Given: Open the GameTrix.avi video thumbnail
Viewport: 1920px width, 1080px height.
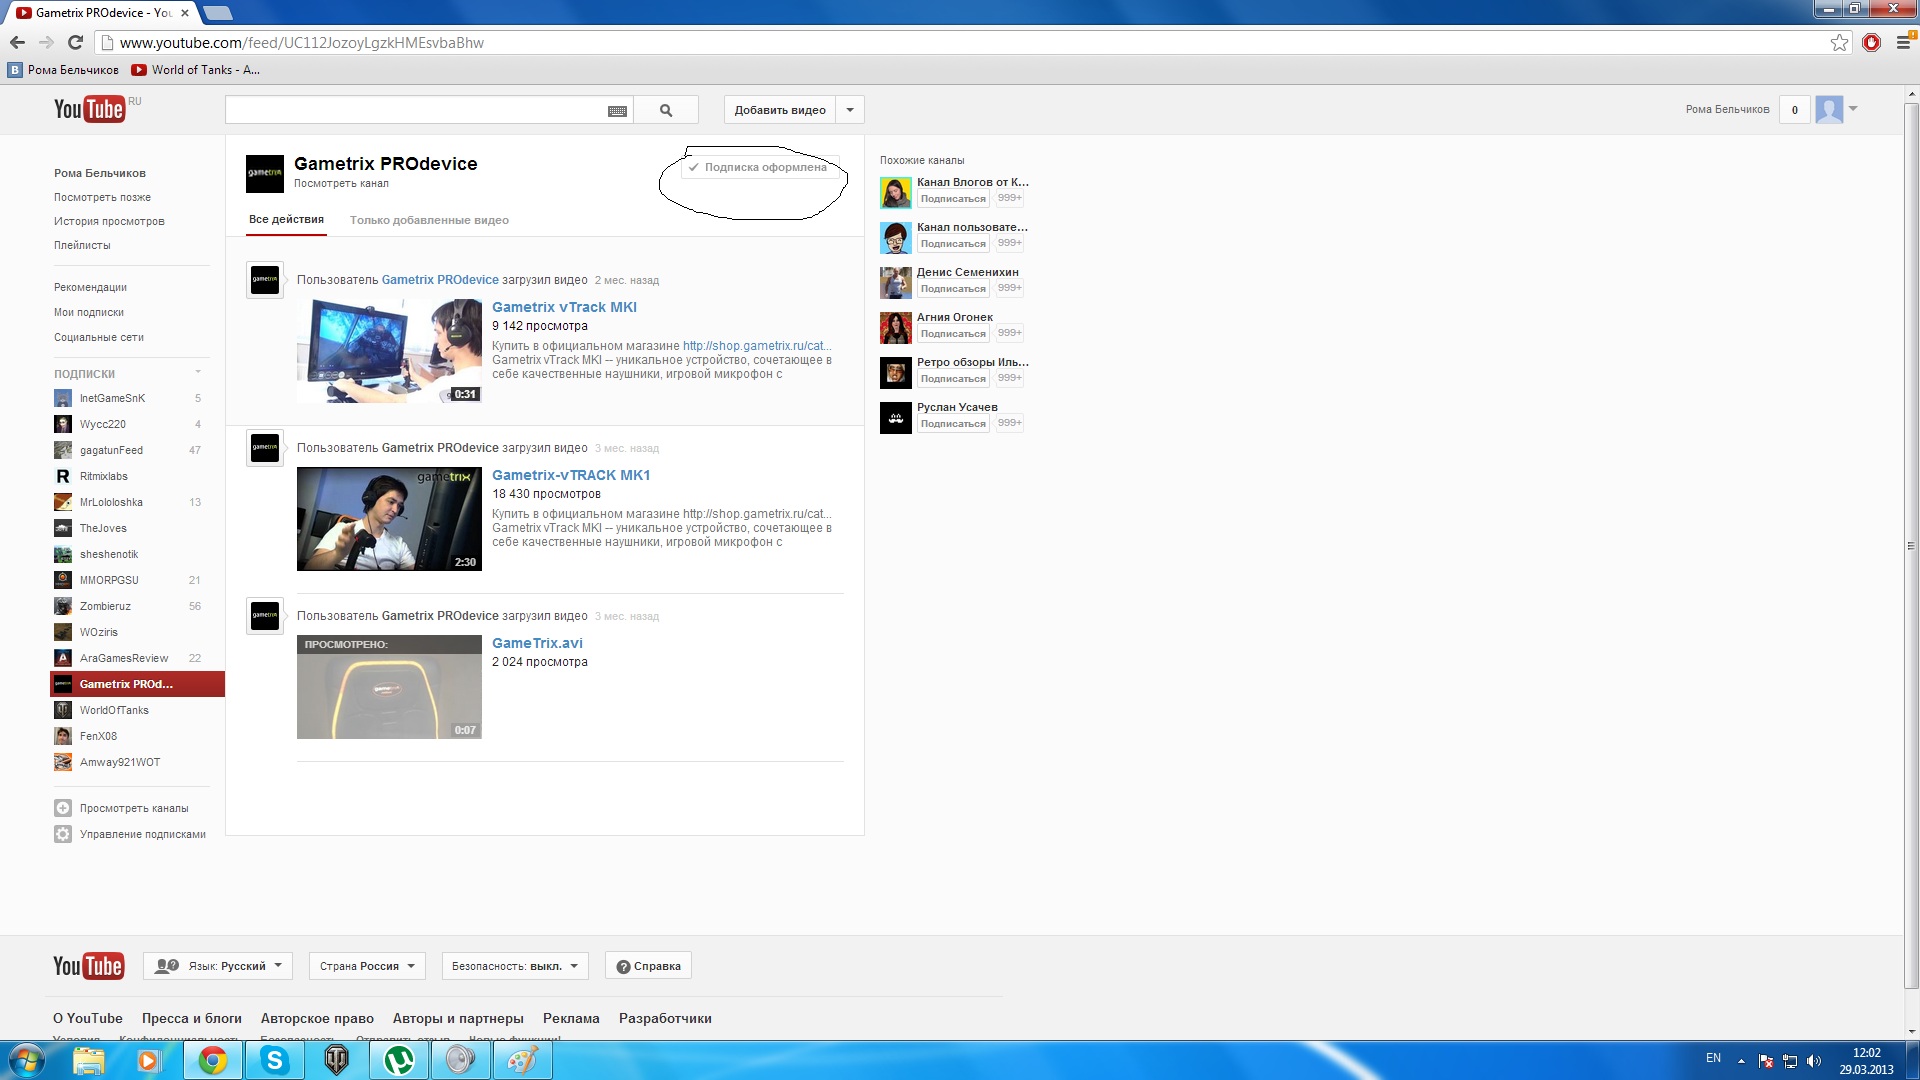Looking at the screenshot, I should [x=389, y=687].
